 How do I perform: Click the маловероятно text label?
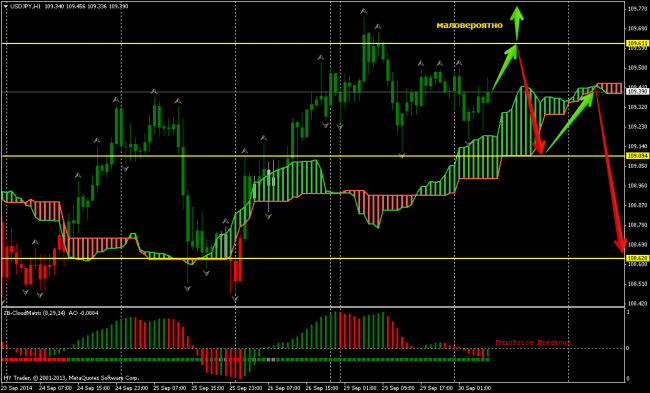[x=469, y=25]
